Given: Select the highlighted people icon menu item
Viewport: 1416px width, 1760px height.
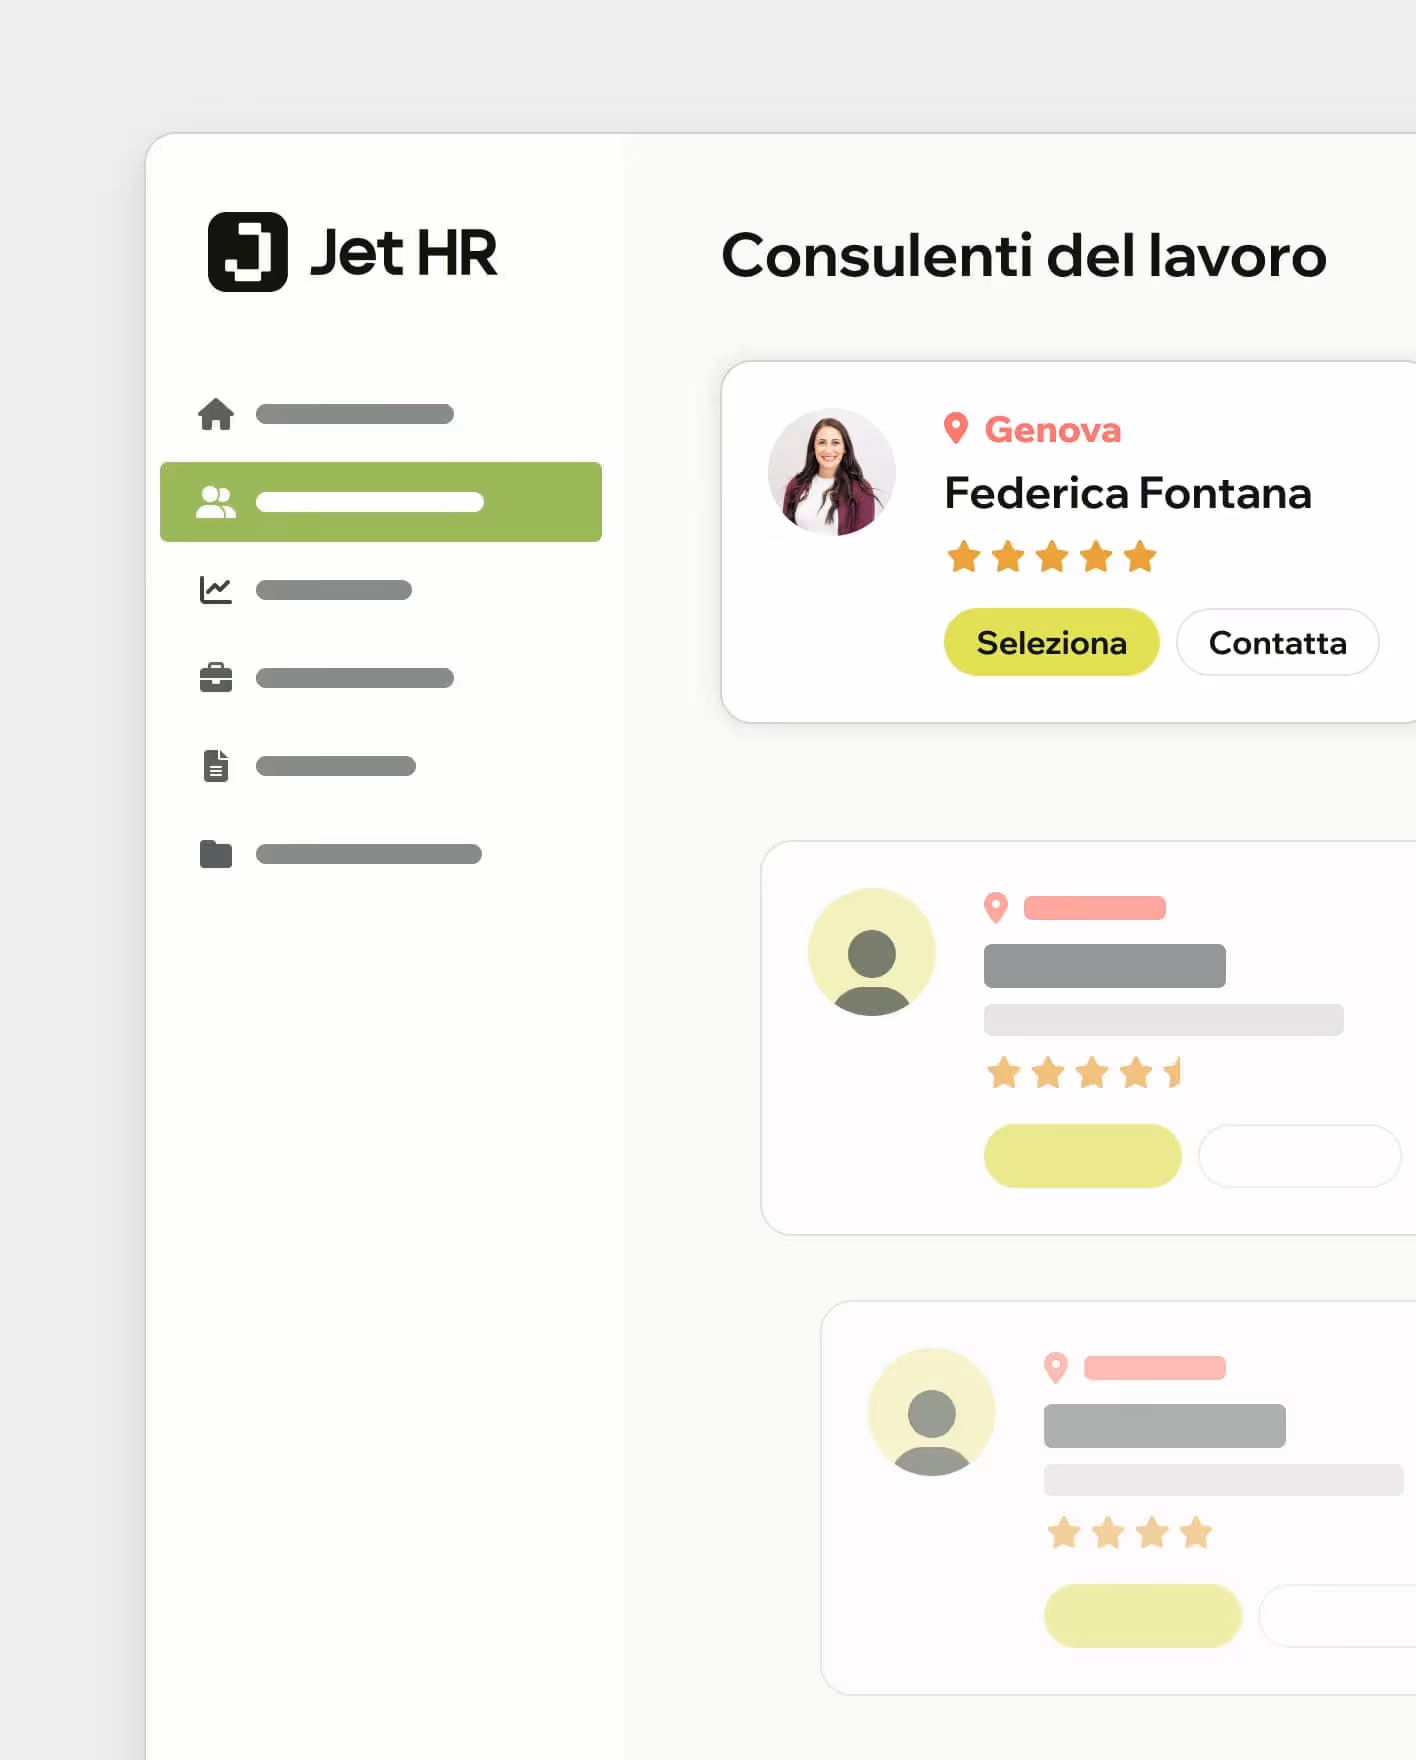Looking at the screenshot, I should (216, 502).
